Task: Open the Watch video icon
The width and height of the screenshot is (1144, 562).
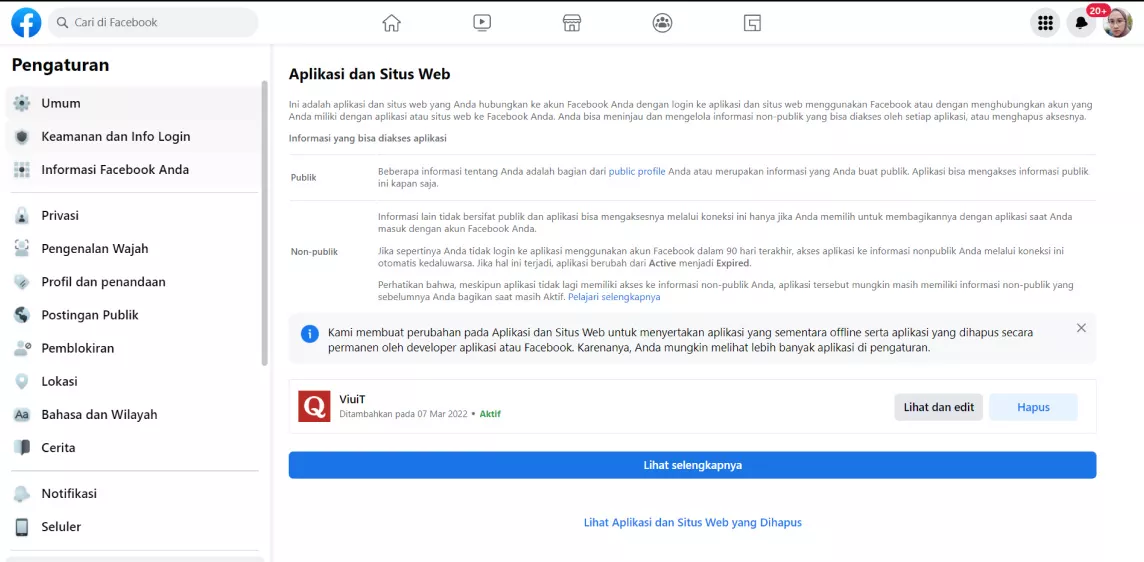Action: pos(482,23)
